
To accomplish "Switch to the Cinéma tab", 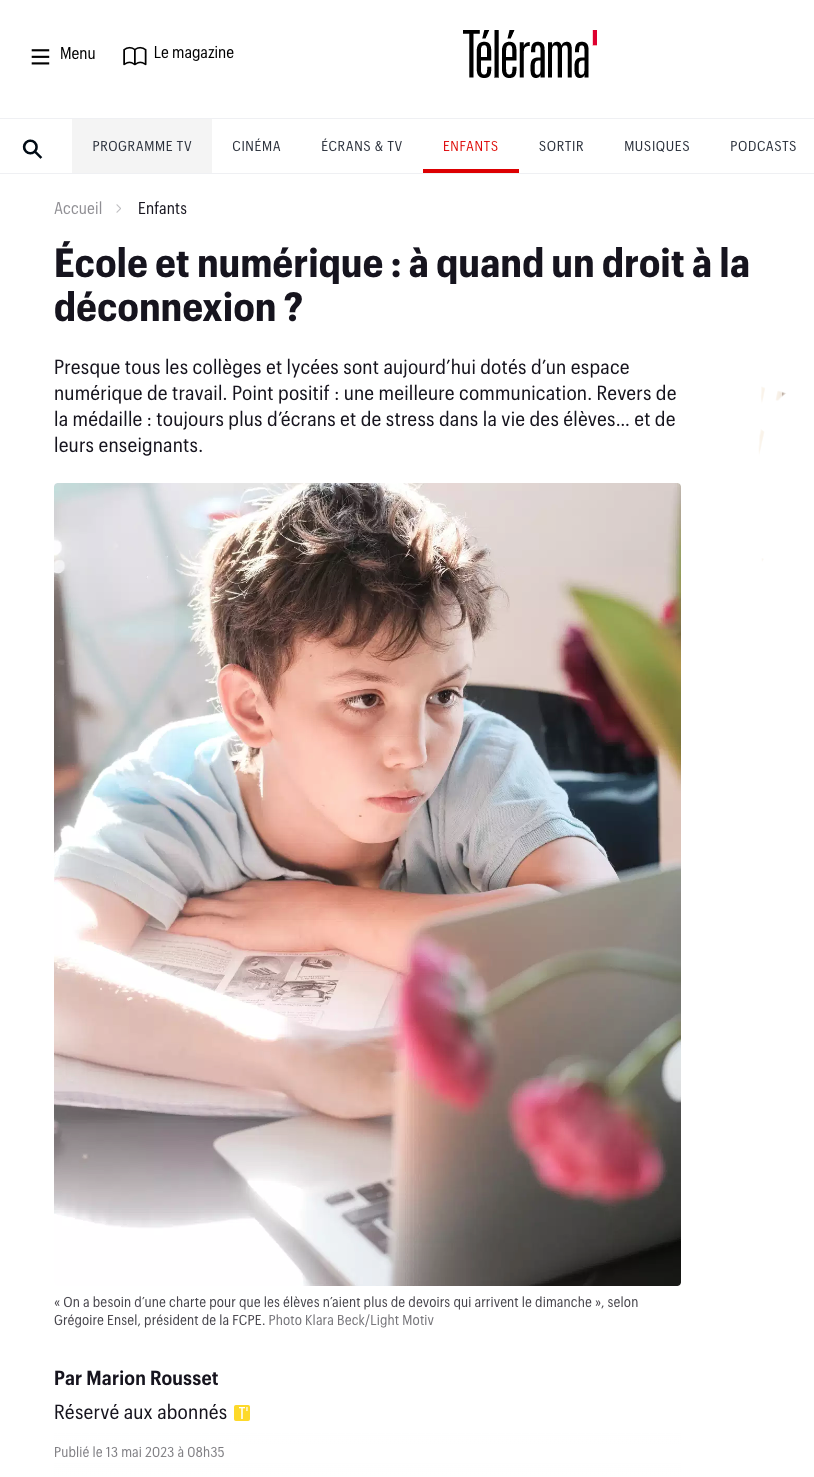I will coord(256,146).
